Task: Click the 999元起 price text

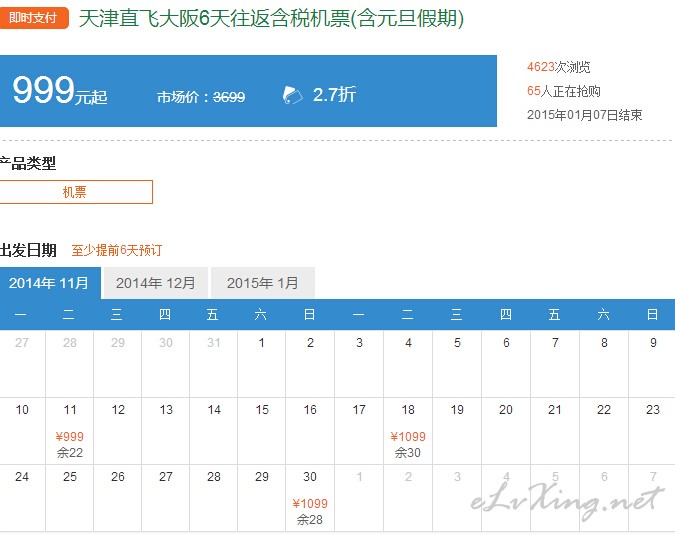Action: point(60,91)
